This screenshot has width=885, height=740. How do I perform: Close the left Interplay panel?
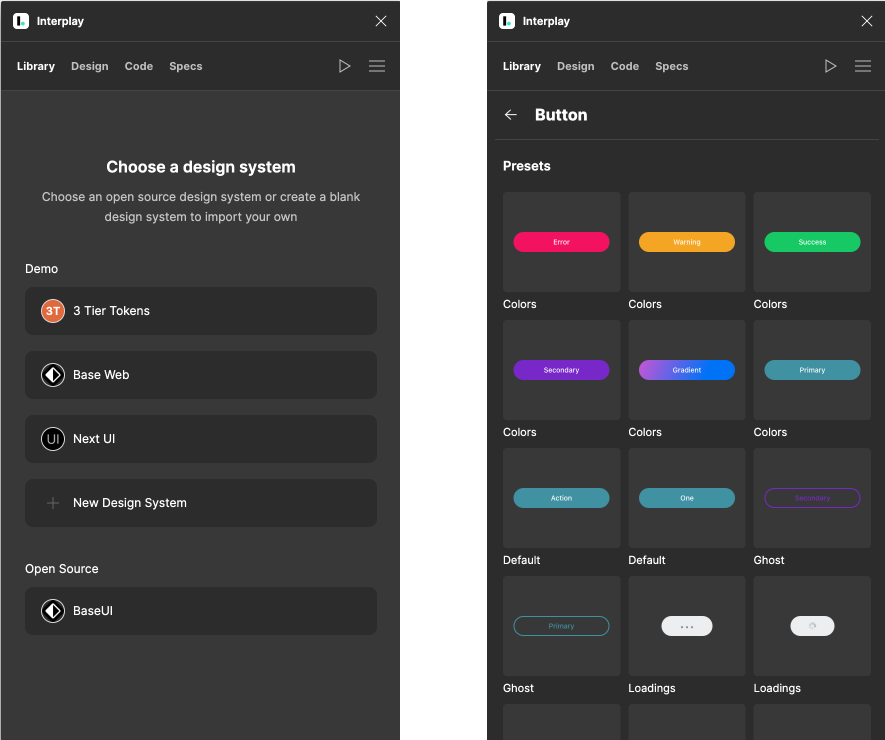pyautogui.click(x=381, y=21)
